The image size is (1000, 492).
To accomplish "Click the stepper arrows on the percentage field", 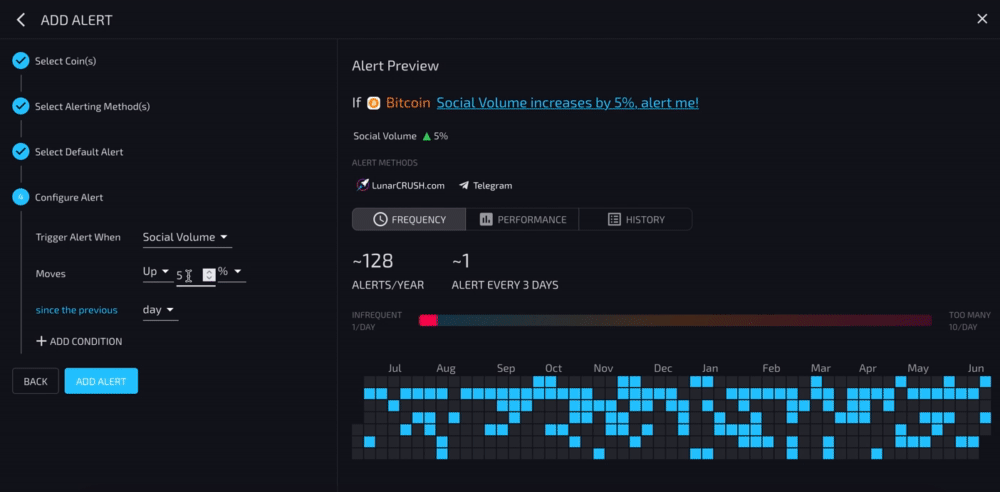I will [x=208, y=275].
